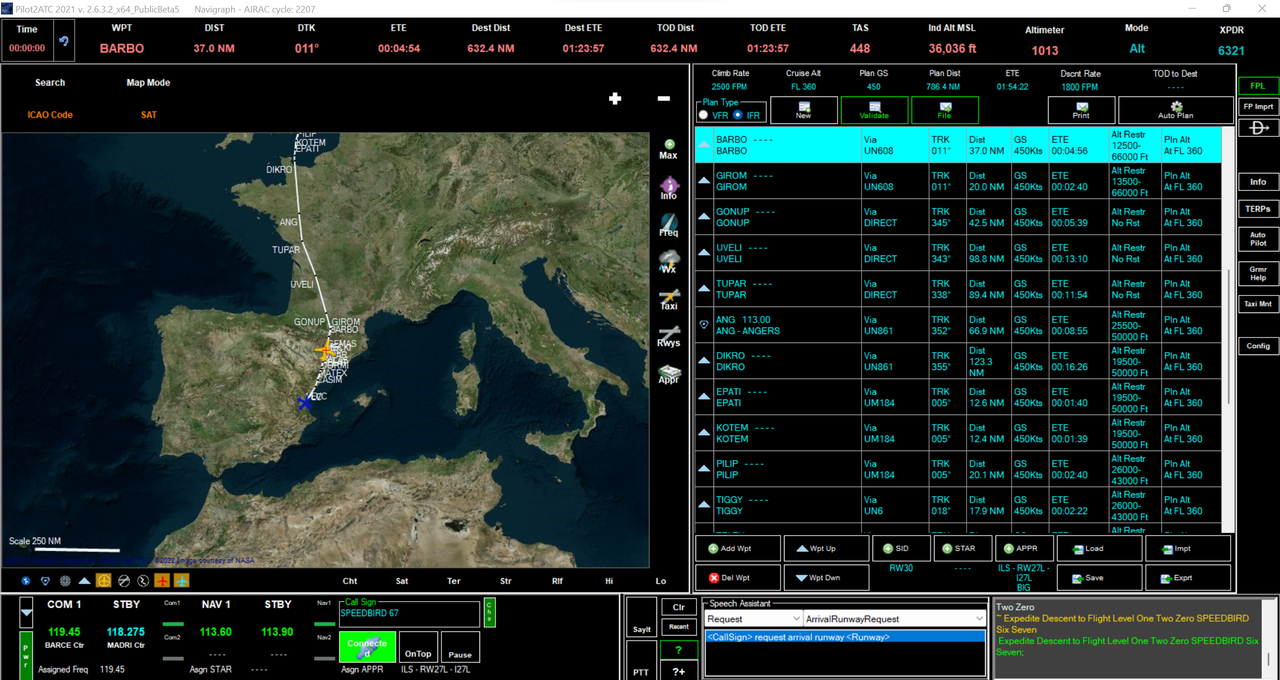The image size is (1280, 680).
Task: Open the map Info icon
Action: (669, 189)
